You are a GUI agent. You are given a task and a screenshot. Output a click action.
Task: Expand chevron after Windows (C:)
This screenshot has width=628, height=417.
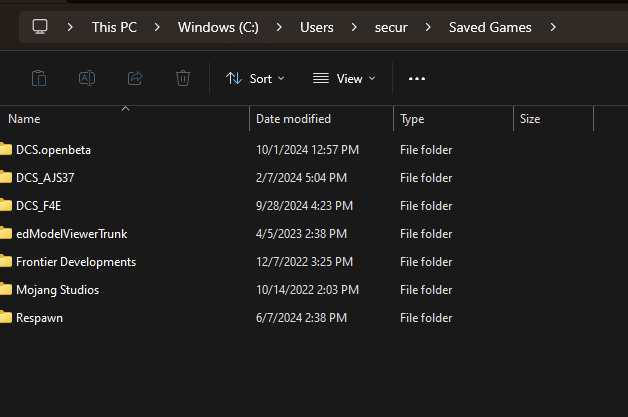(279, 27)
